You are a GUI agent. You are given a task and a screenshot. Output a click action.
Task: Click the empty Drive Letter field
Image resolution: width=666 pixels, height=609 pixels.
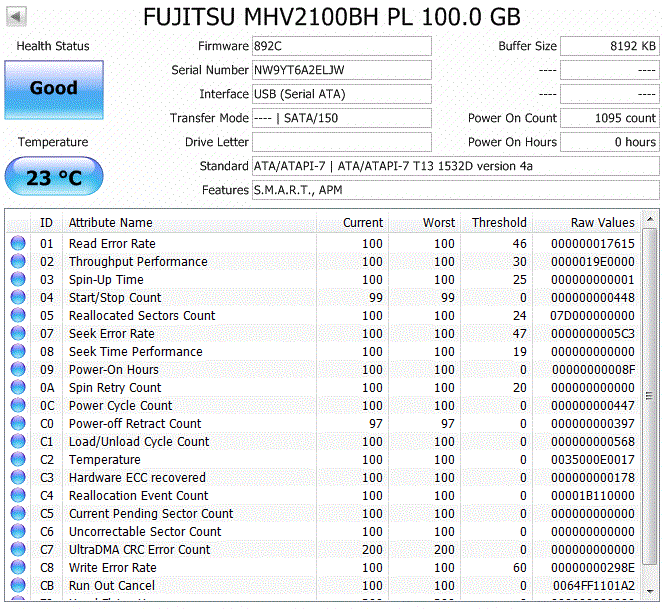click(342, 142)
